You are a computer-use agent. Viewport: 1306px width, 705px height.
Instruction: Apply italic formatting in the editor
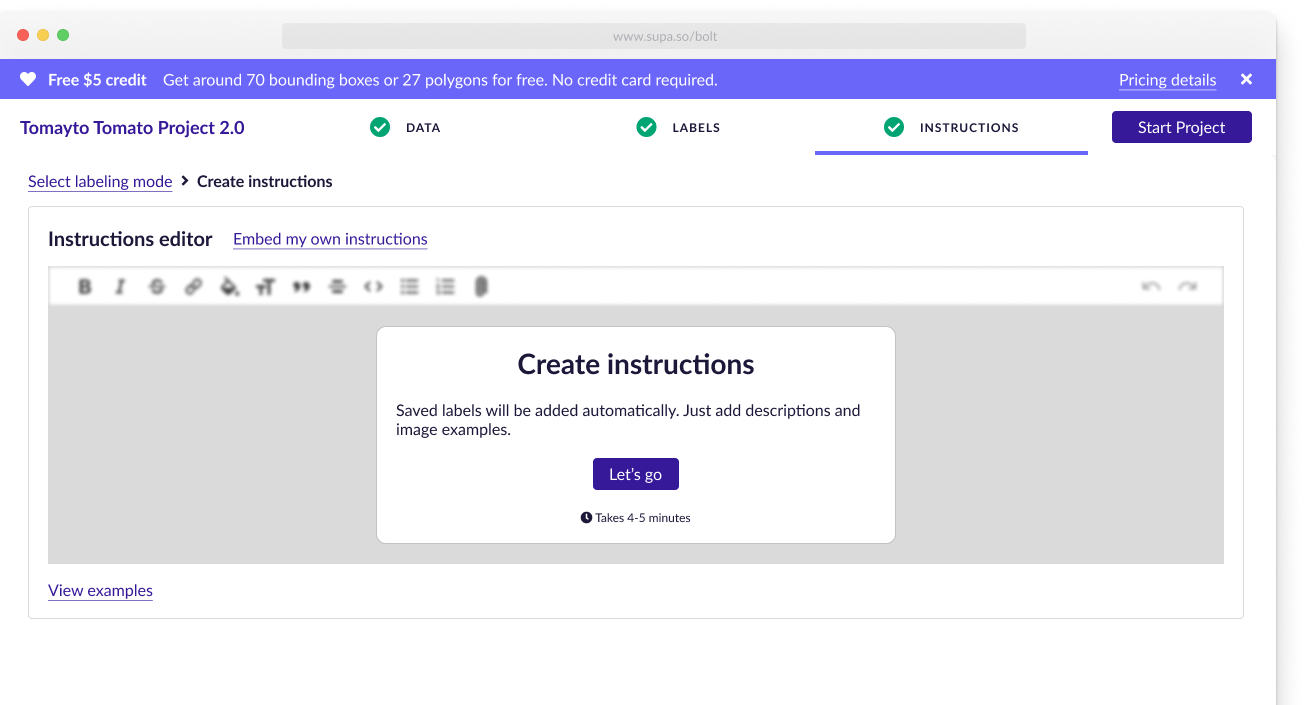pos(120,287)
